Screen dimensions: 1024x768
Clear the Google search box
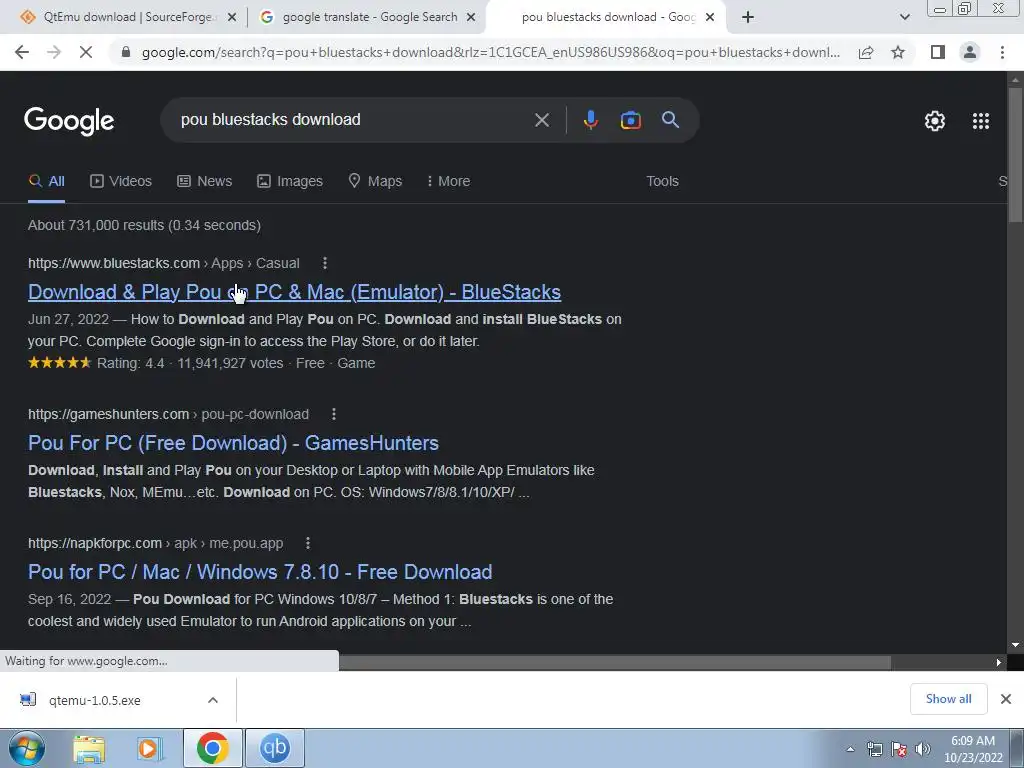[x=541, y=120]
